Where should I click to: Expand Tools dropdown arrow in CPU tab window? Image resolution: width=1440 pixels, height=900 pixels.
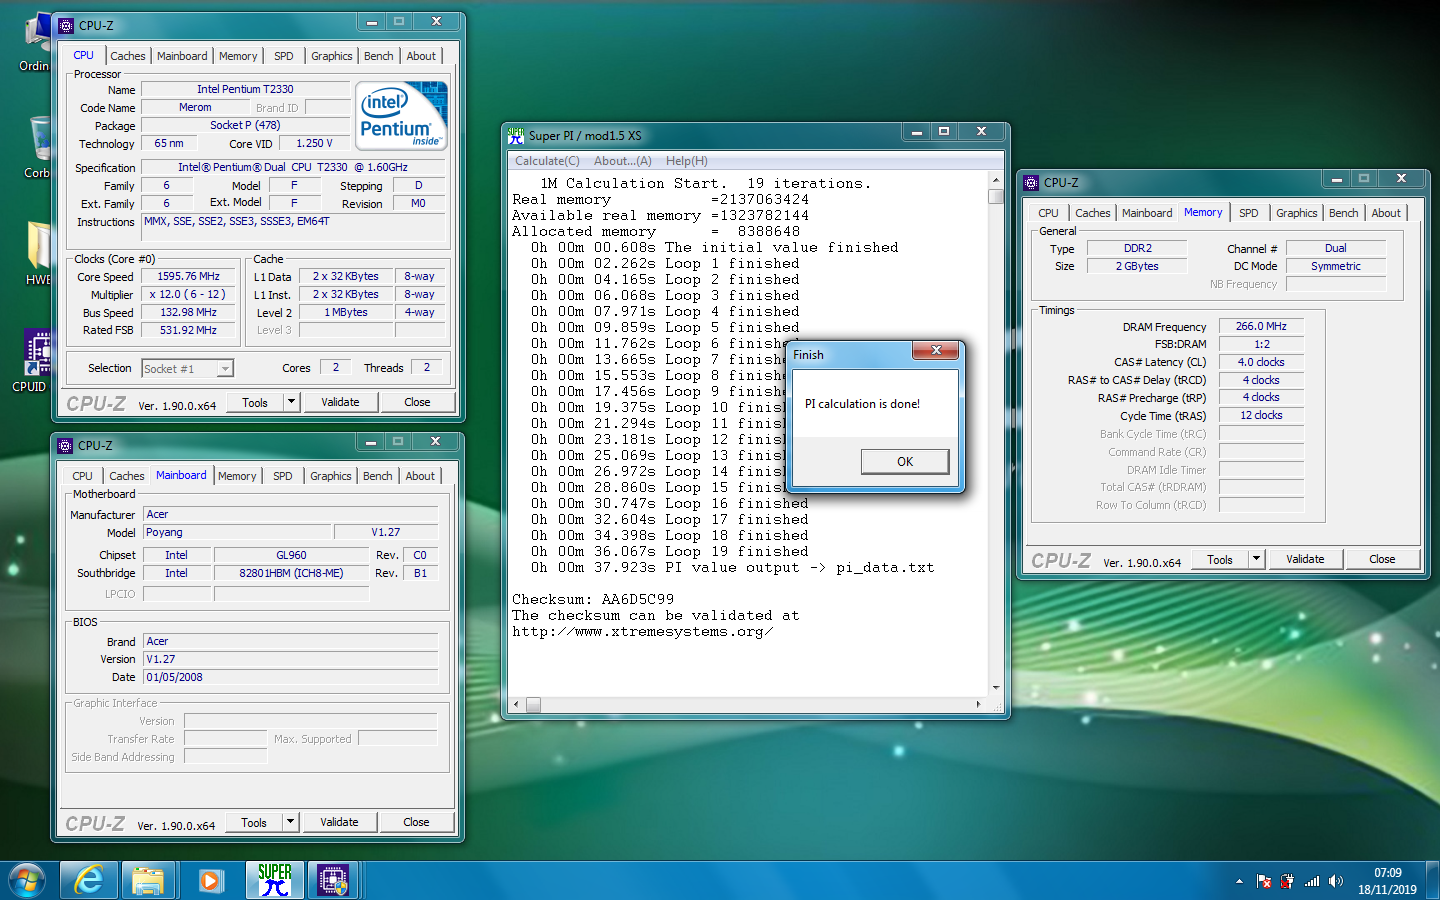click(291, 402)
